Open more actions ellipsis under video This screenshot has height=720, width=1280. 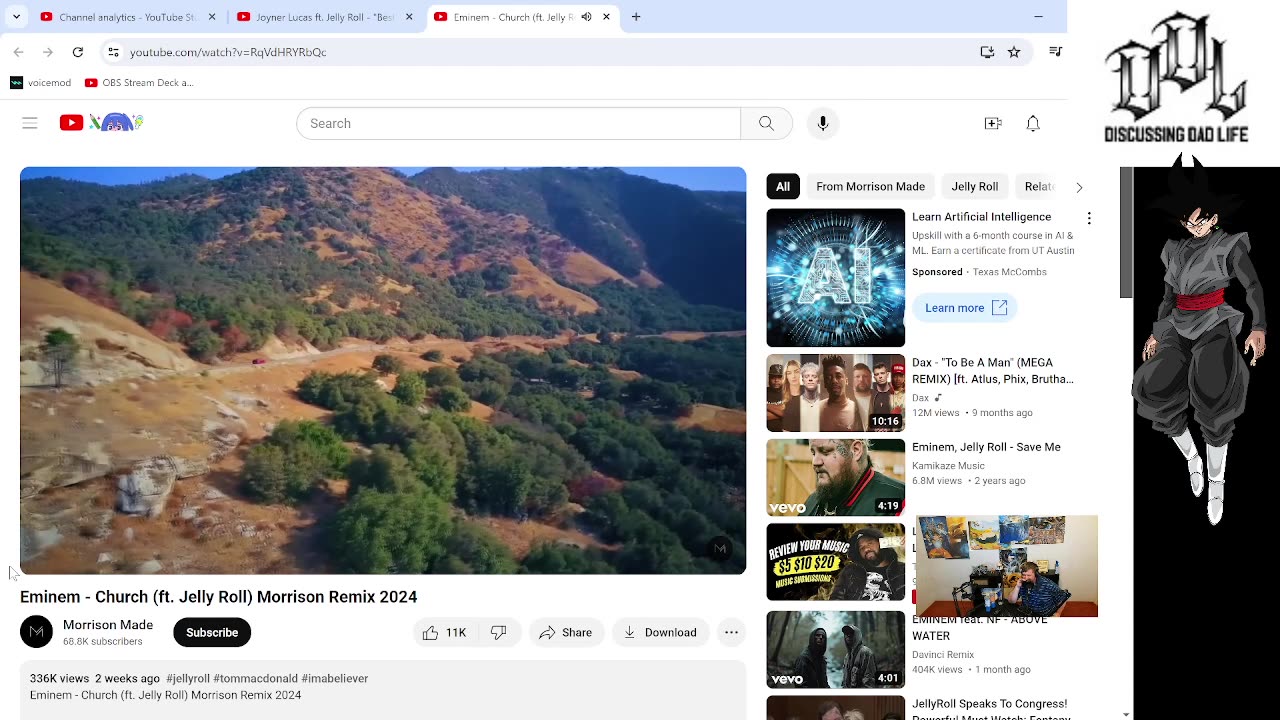(x=732, y=632)
